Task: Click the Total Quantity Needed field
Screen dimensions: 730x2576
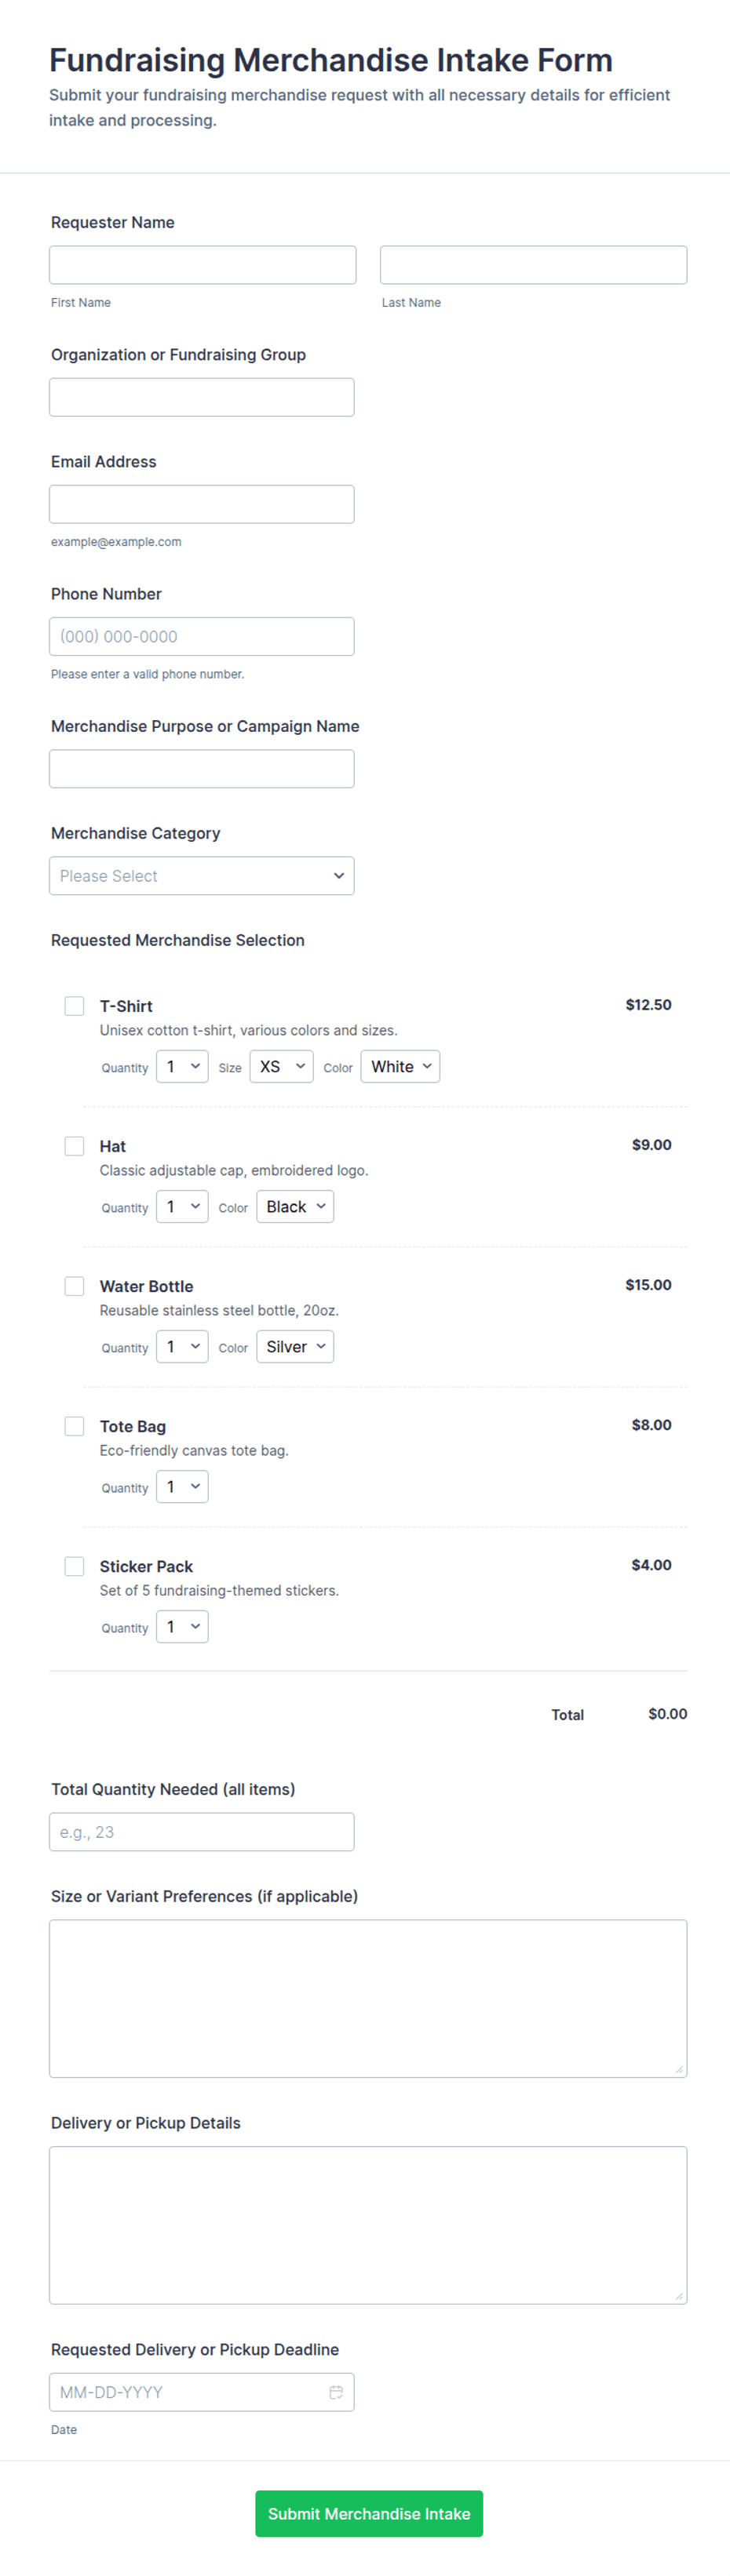Action: click(x=202, y=1831)
